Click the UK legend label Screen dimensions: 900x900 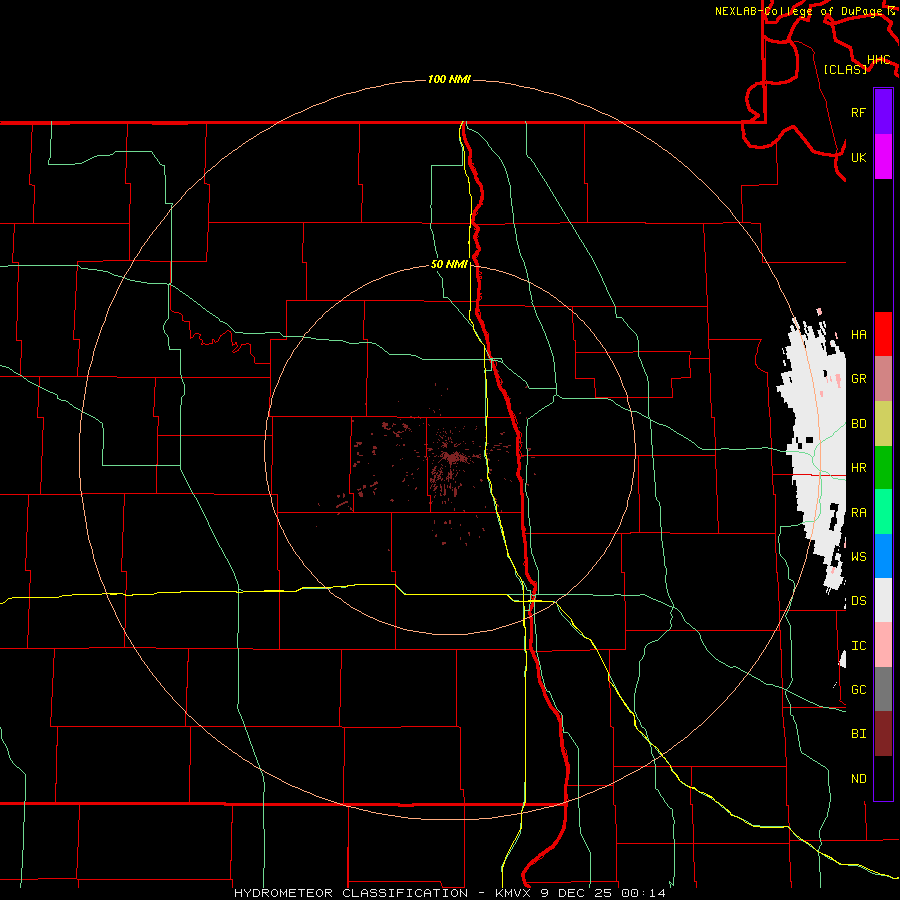click(859, 157)
